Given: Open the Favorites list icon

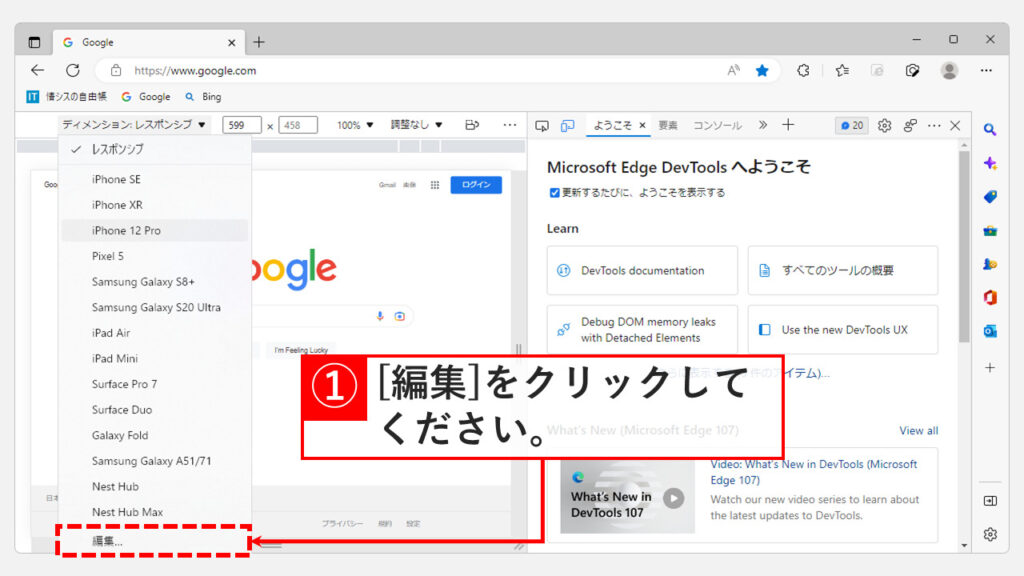Looking at the screenshot, I should tap(842, 71).
